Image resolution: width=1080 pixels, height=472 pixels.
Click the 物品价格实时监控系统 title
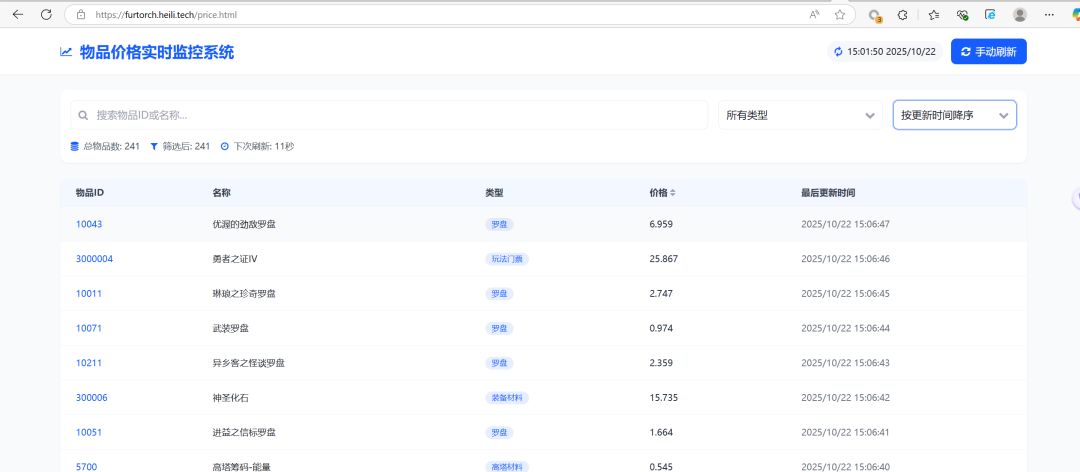(157, 52)
